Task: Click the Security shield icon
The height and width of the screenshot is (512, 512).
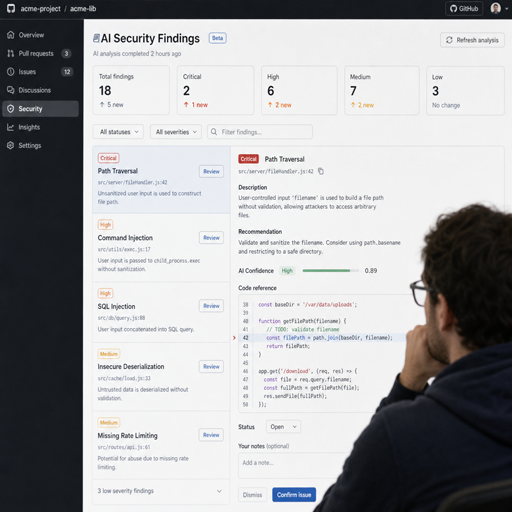Action: click(x=11, y=109)
